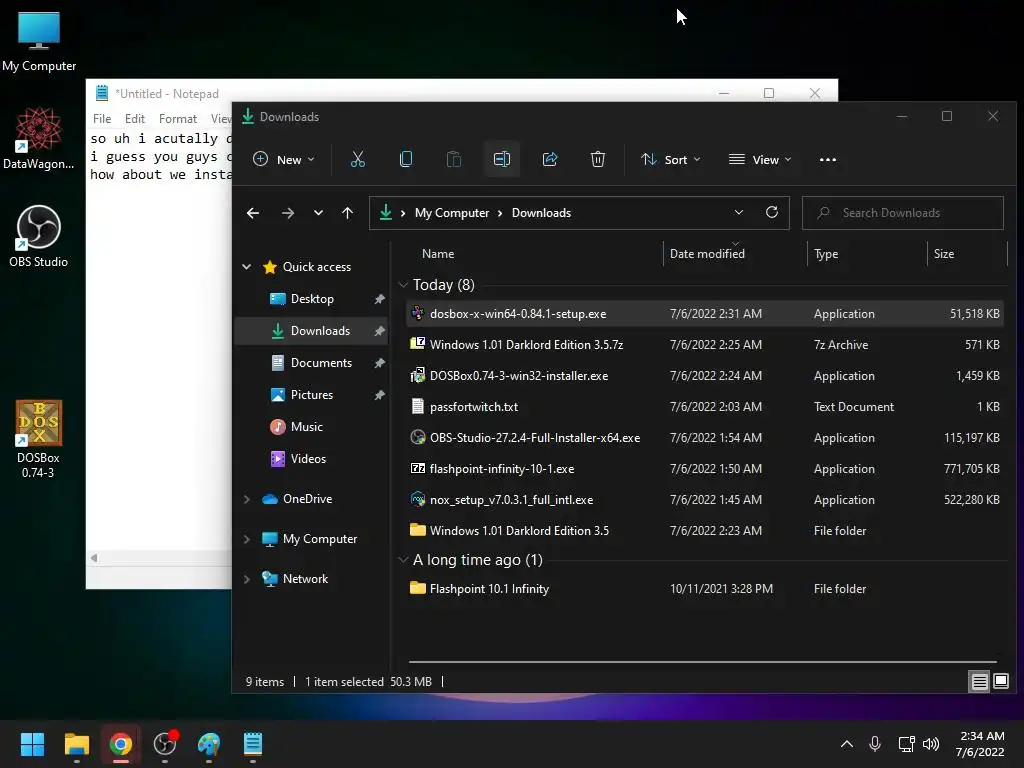Screen dimensions: 1024x768
Task: Go back with the left arrow in Explorer
Action: [x=253, y=213]
